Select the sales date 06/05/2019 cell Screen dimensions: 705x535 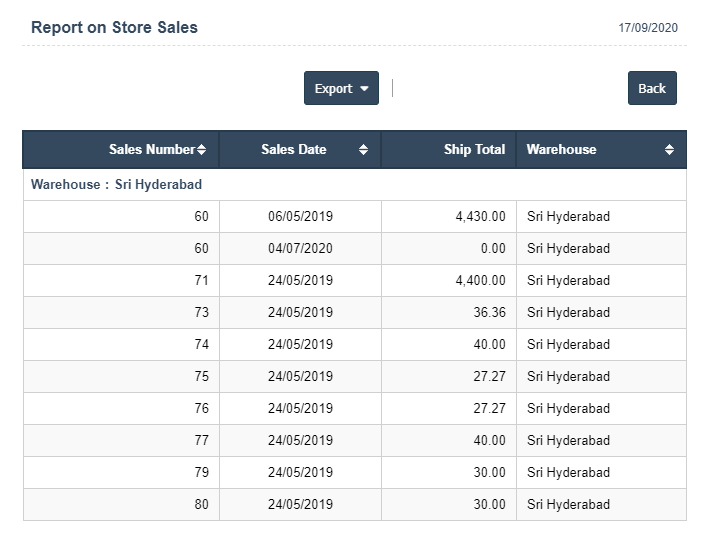(x=300, y=217)
